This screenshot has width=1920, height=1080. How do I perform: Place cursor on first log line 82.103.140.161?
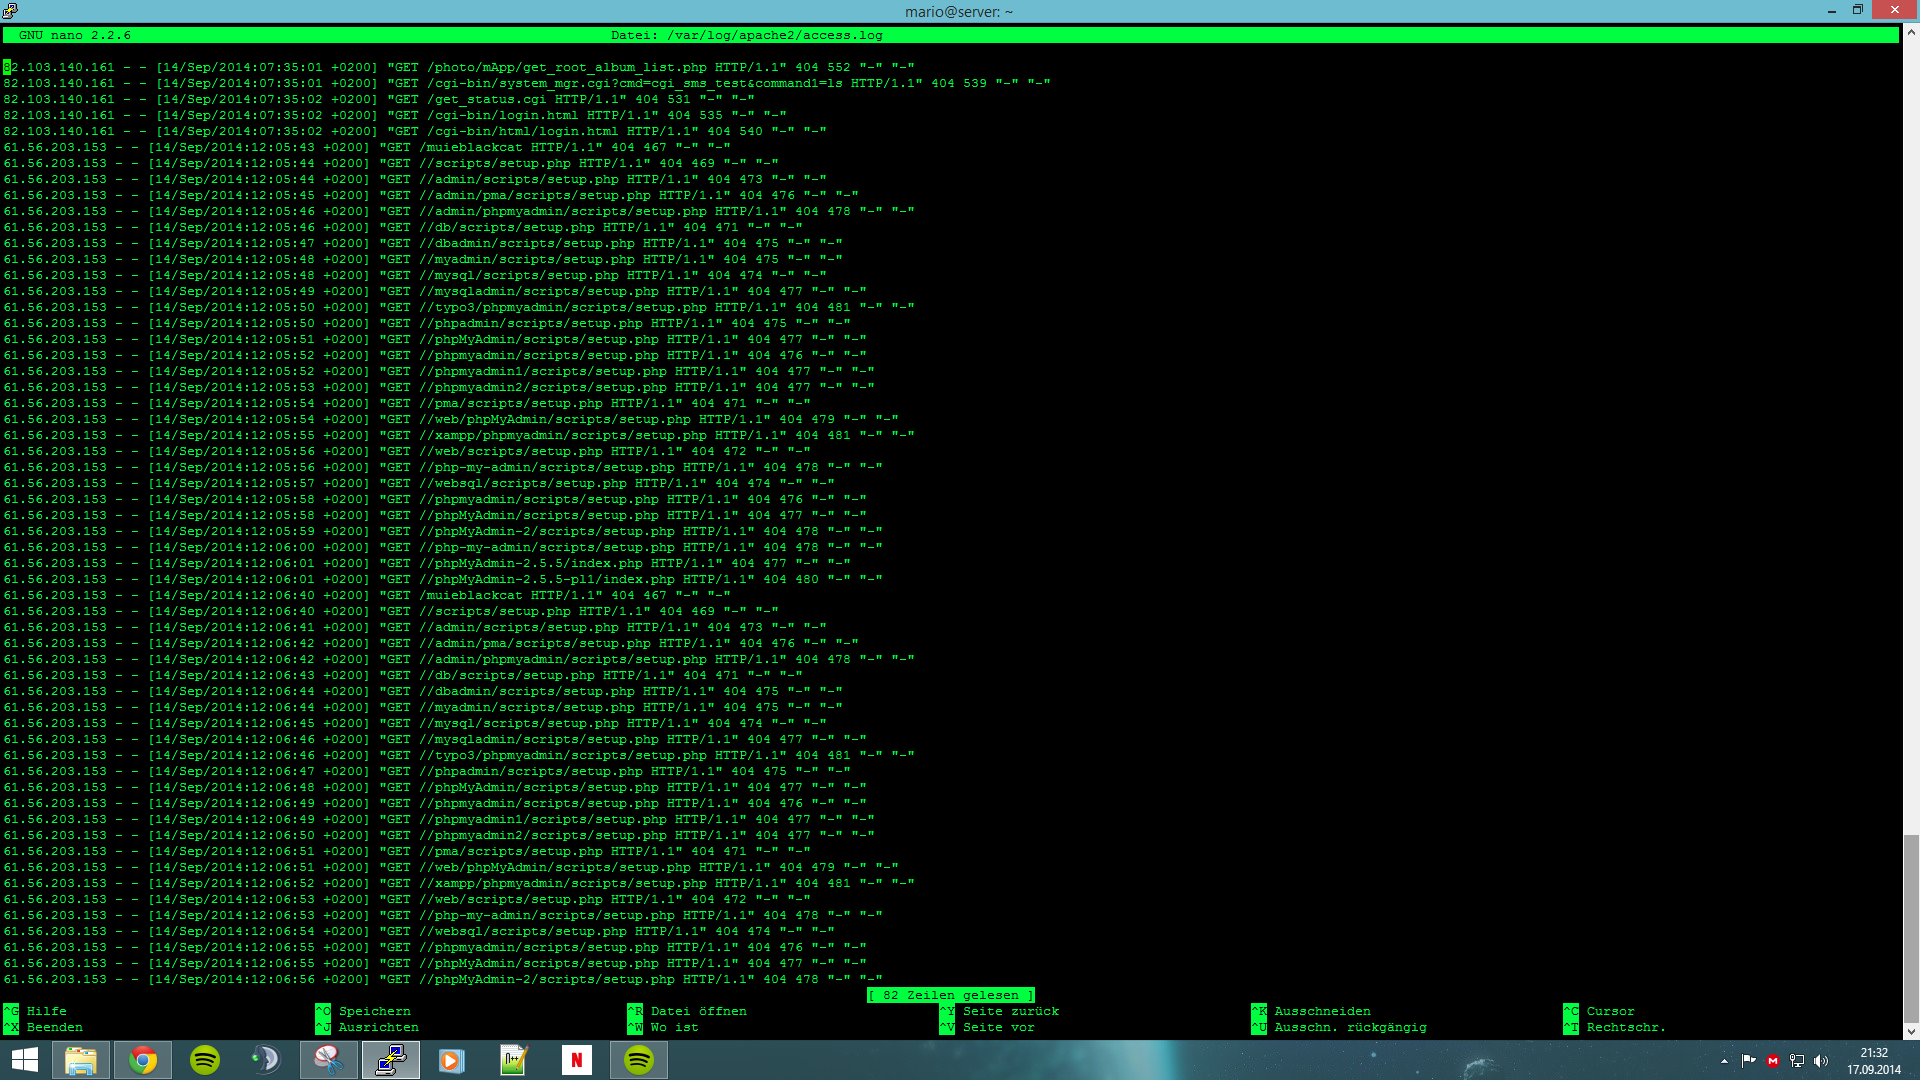[x=60, y=67]
